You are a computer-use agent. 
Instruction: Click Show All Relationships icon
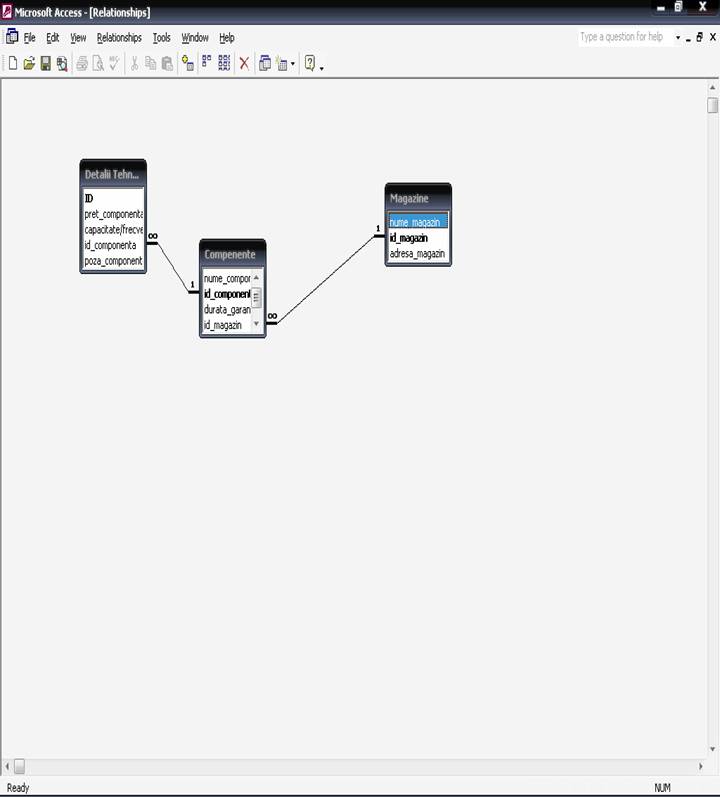tap(224, 63)
